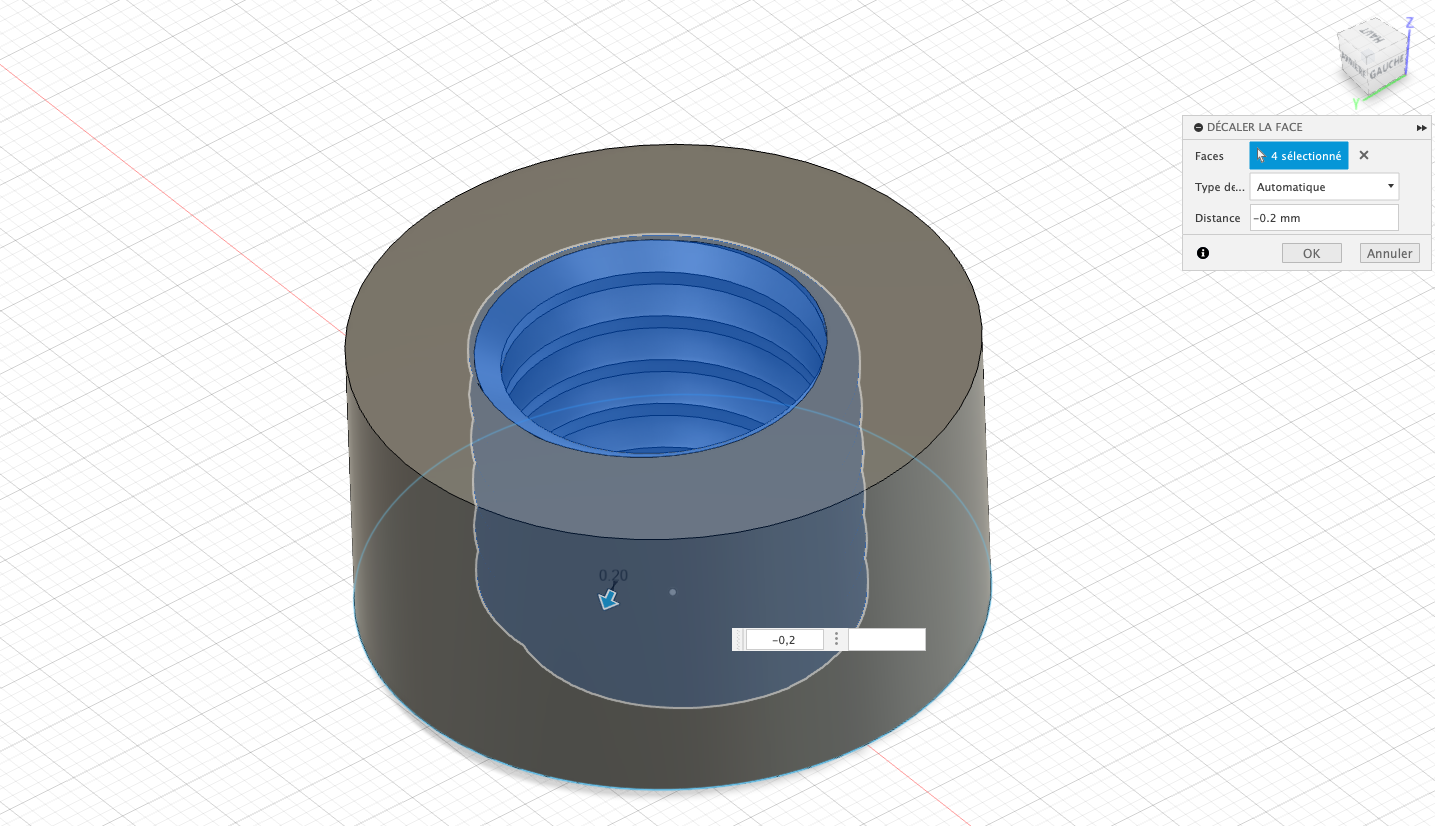Click the Z axis label on the view cube

[x=1409, y=22]
